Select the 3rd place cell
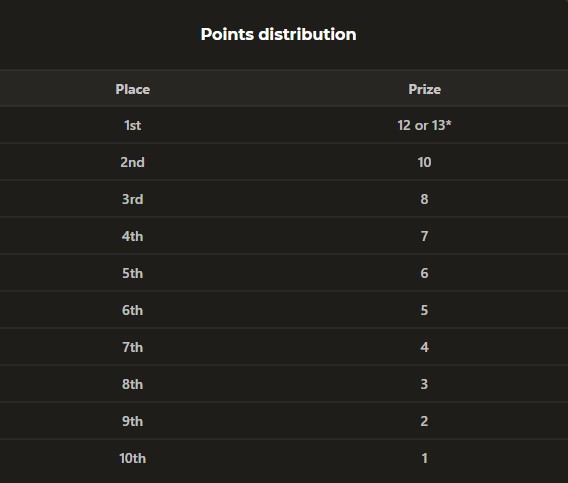 pyautogui.click(x=133, y=199)
